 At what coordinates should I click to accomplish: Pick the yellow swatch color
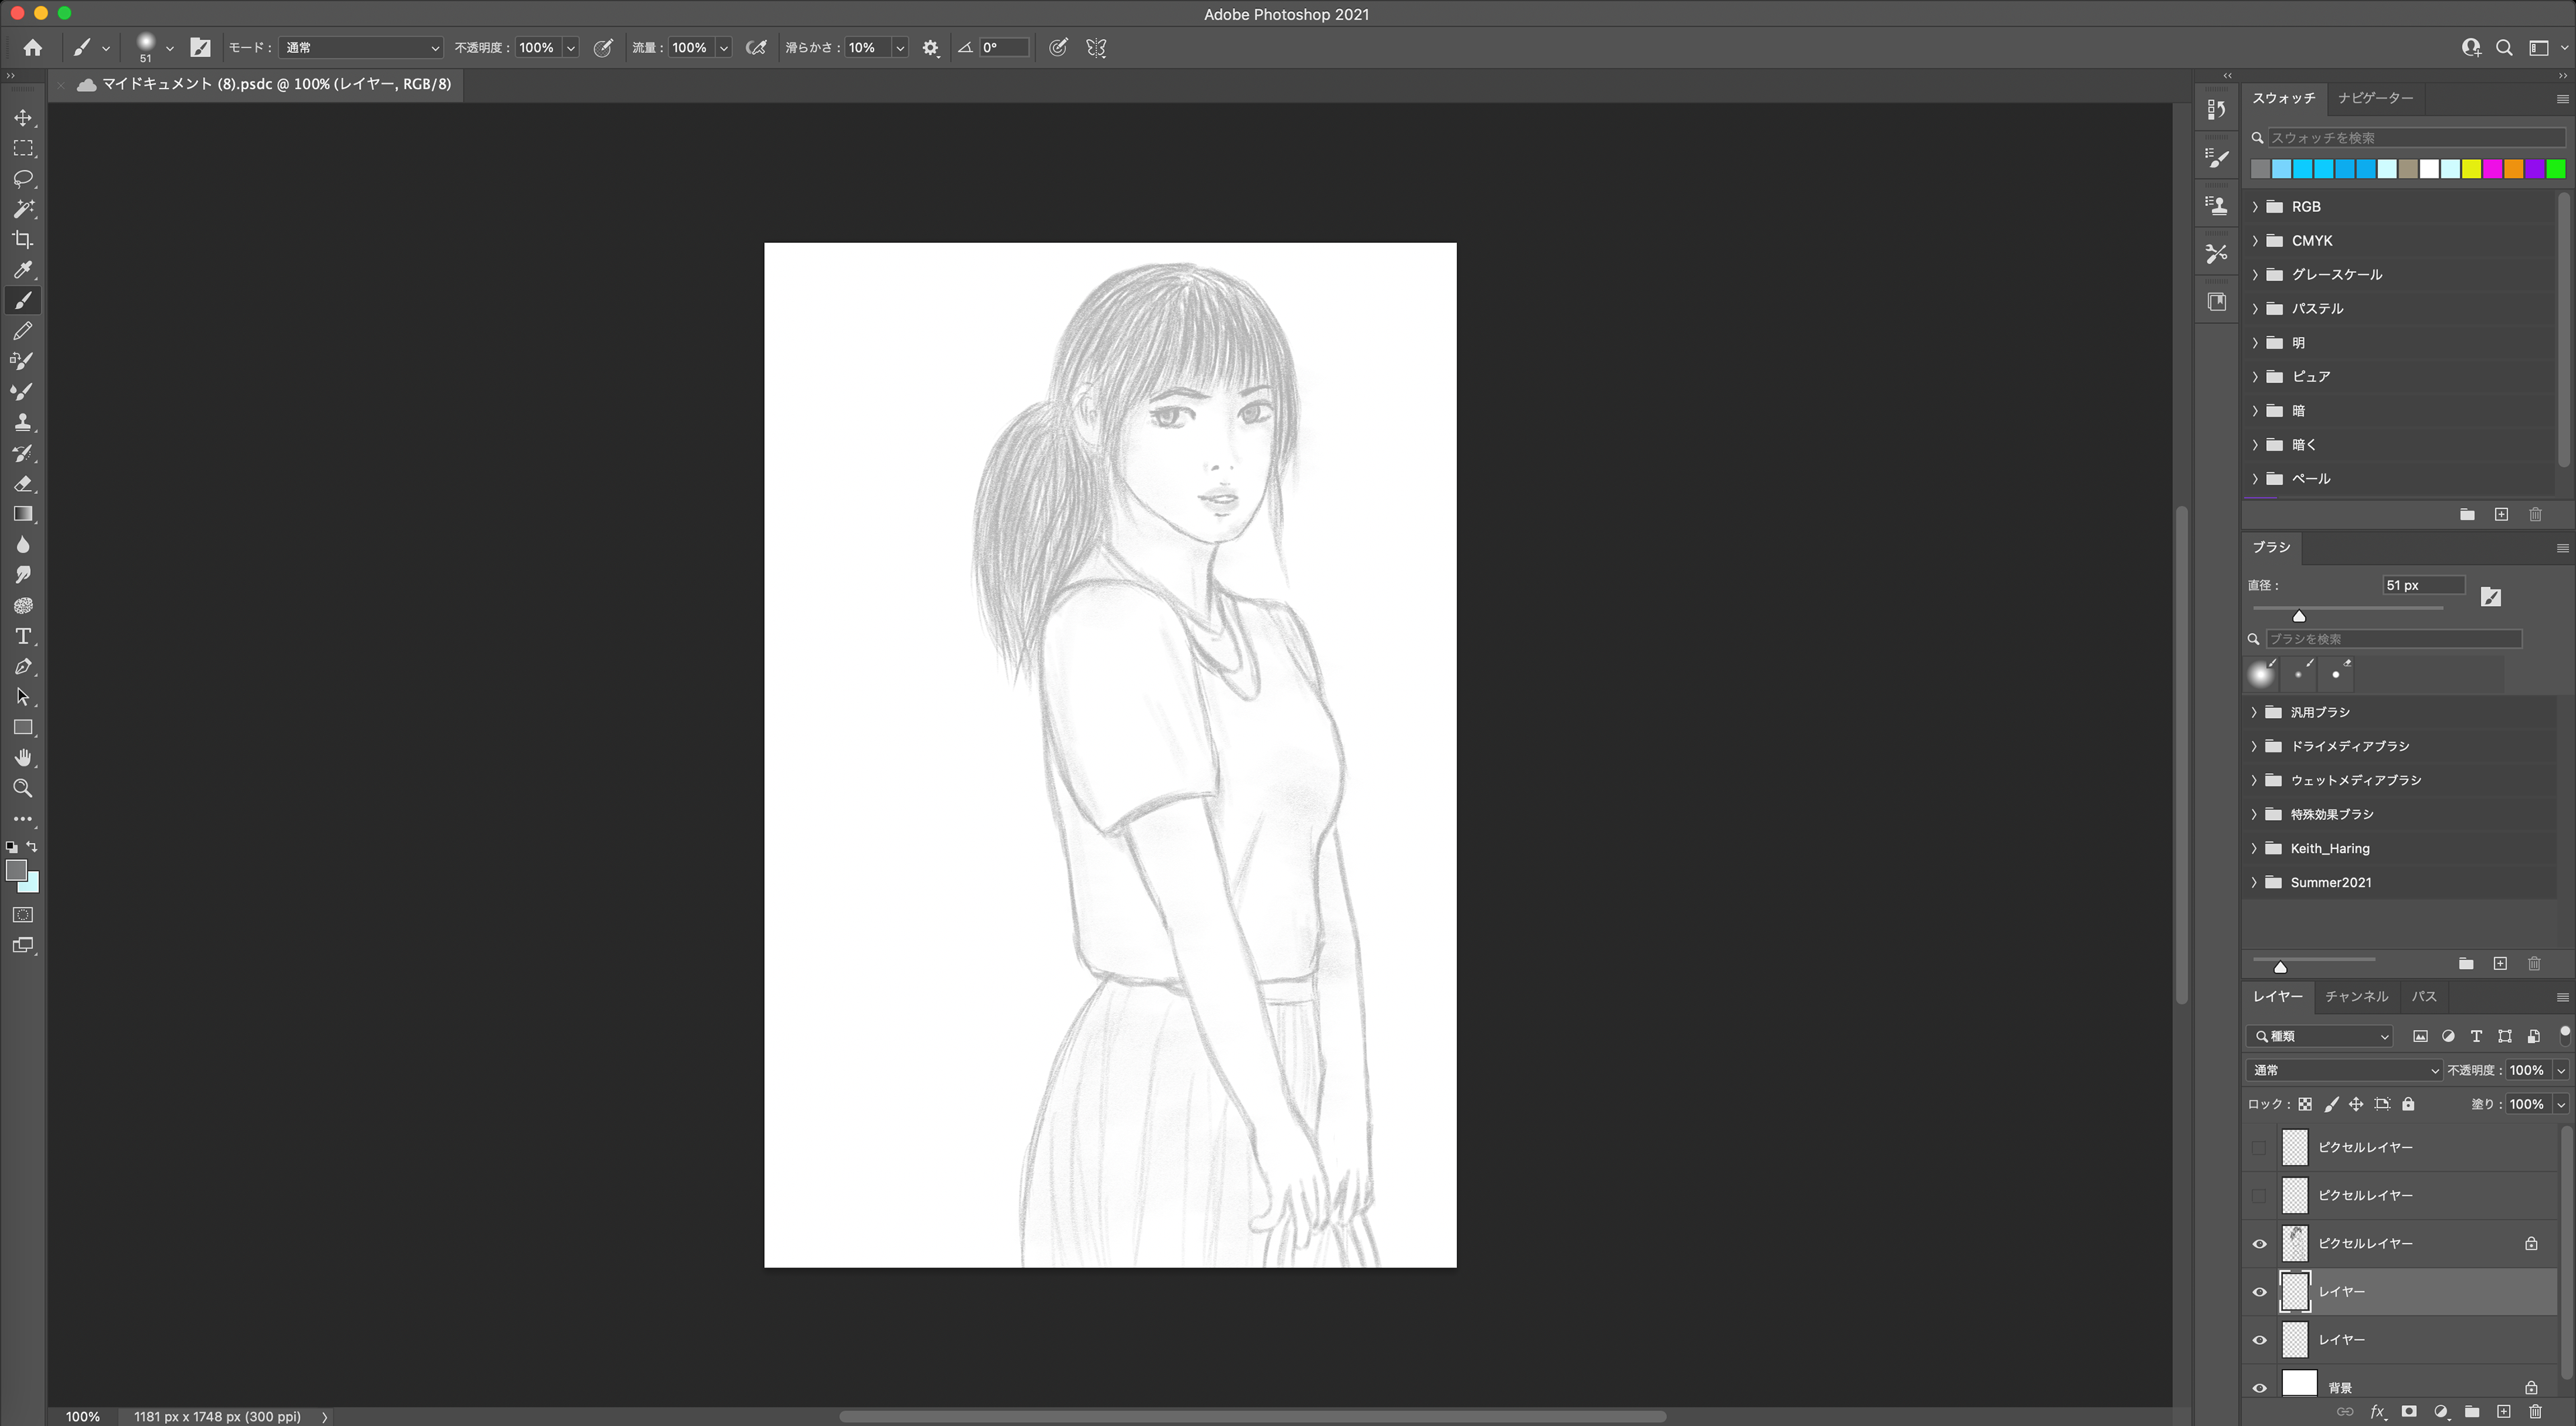coord(2471,169)
